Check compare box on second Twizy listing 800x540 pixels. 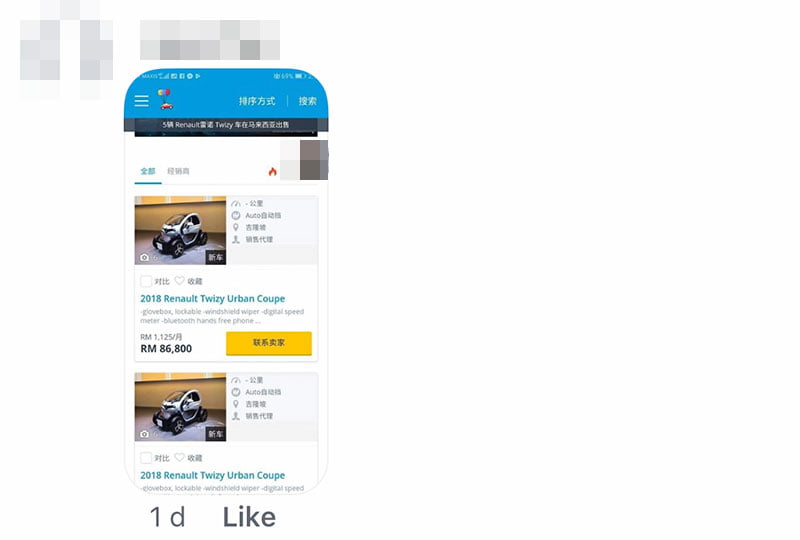point(146,458)
